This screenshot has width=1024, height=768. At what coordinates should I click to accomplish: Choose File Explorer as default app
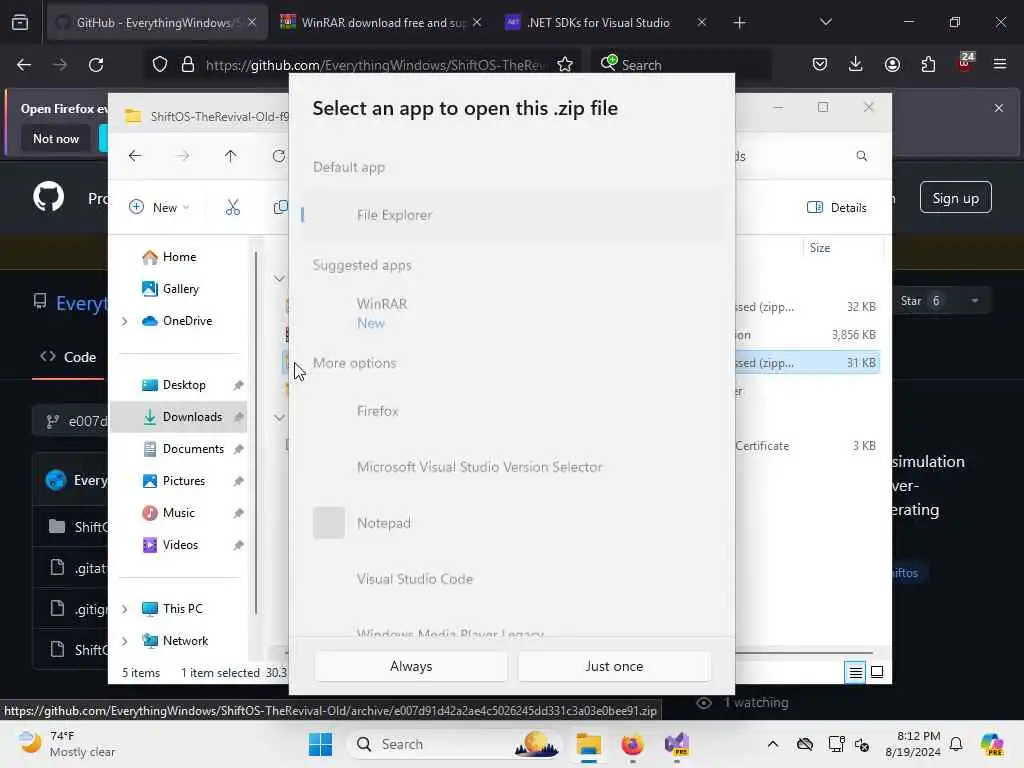pyautogui.click(x=513, y=215)
